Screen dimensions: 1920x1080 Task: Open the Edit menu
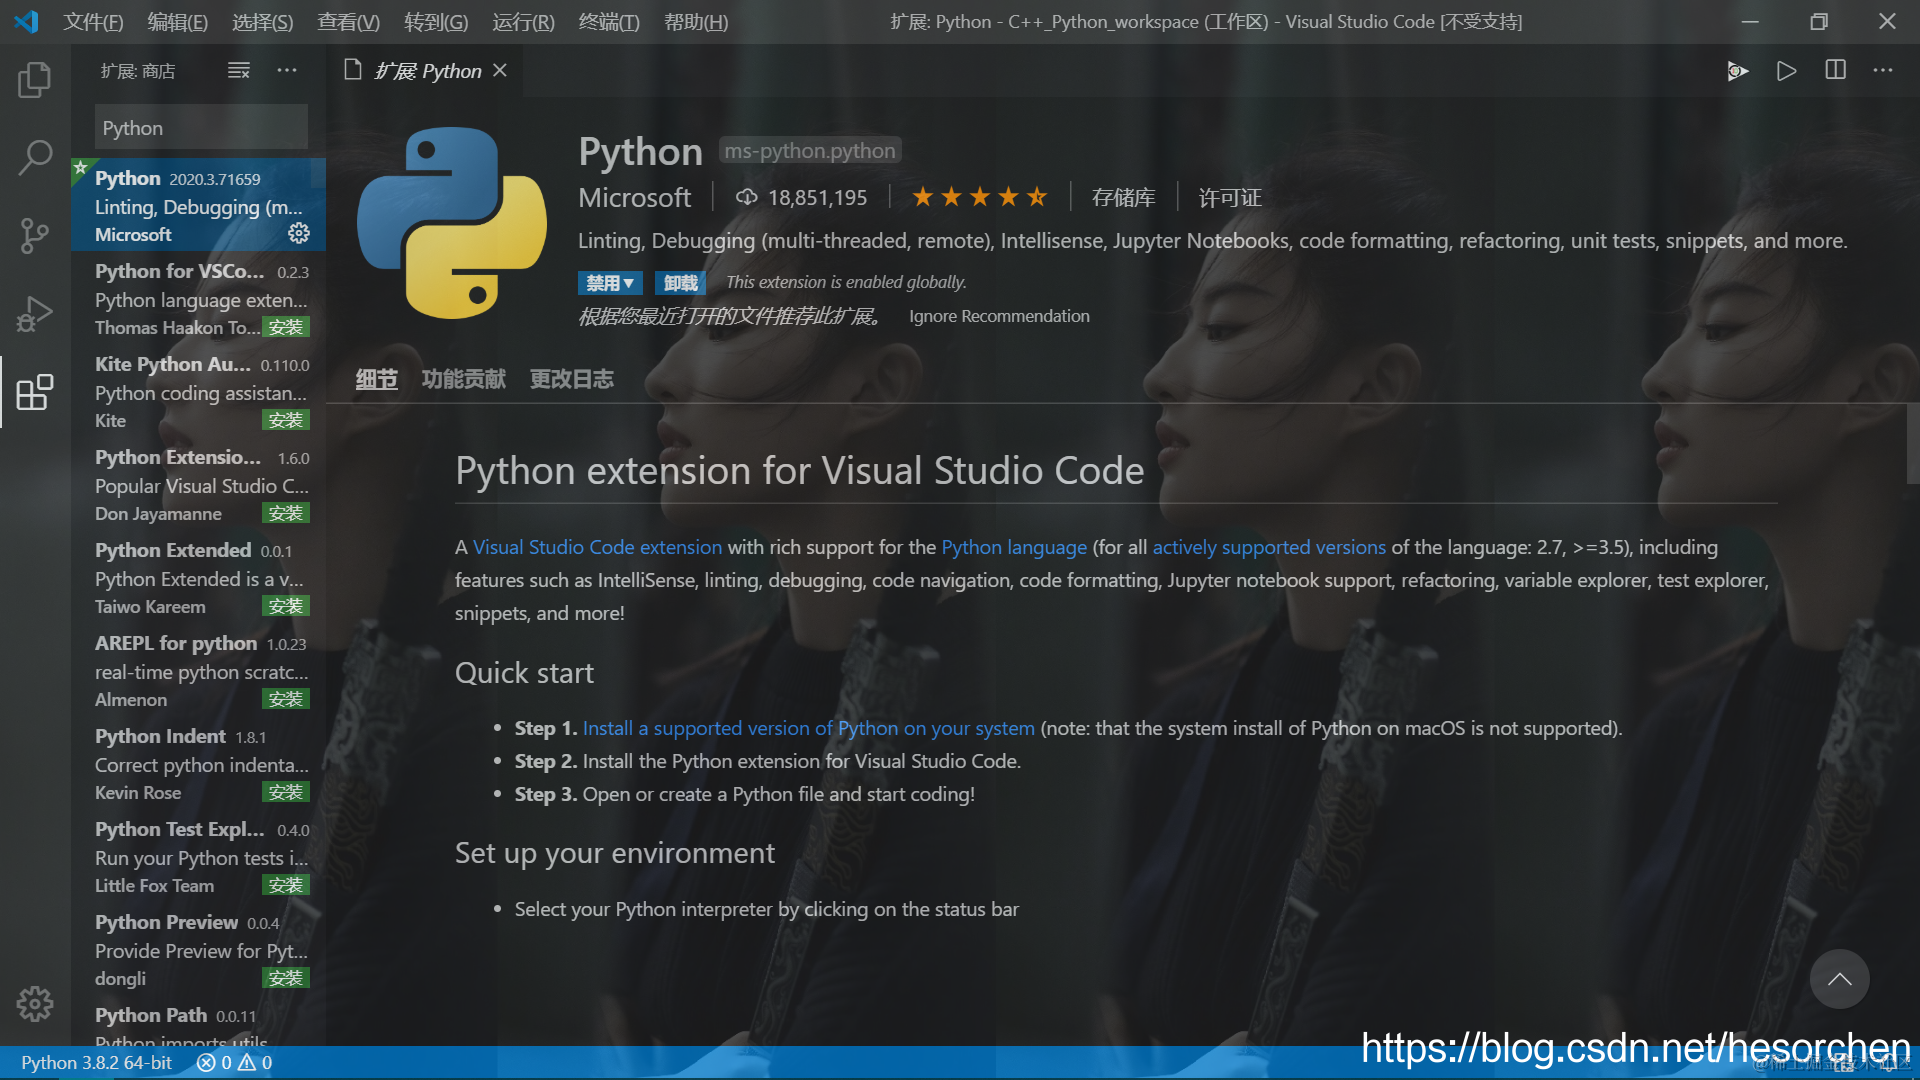pos(178,21)
